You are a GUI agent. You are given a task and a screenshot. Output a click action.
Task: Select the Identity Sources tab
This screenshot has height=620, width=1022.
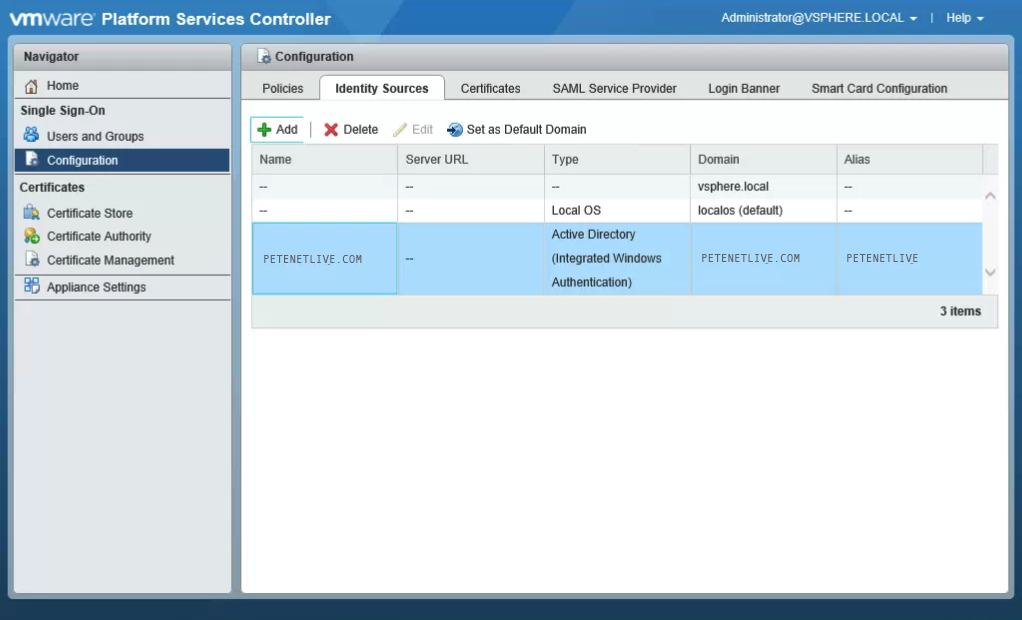coord(382,89)
